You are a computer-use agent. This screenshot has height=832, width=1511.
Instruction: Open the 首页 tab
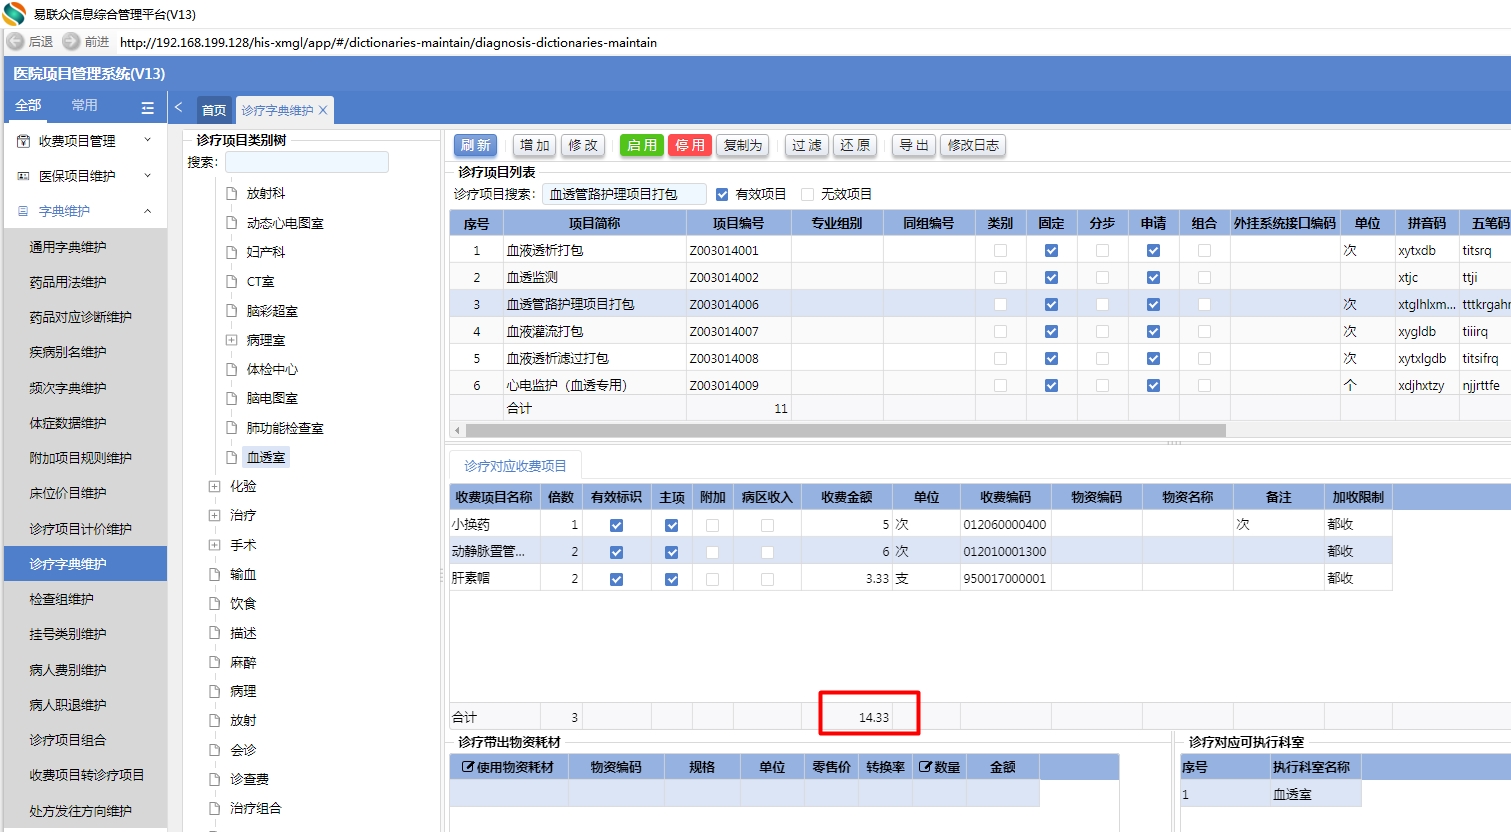pos(214,110)
